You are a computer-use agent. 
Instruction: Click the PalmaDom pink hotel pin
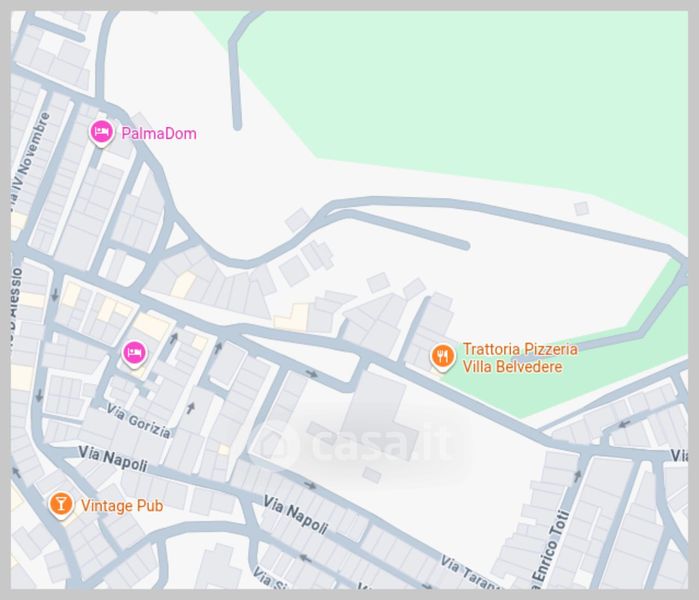(x=101, y=132)
